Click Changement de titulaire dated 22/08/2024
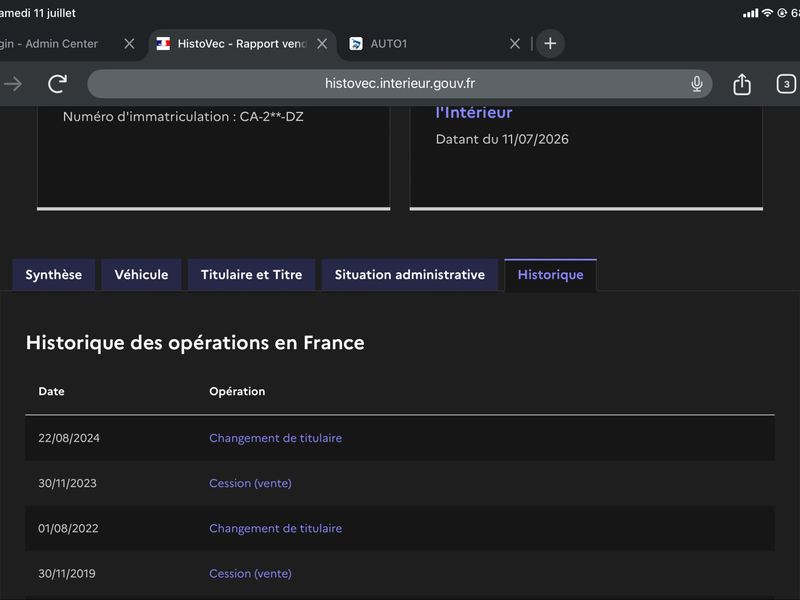800x600 pixels. click(x=276, y=438)
